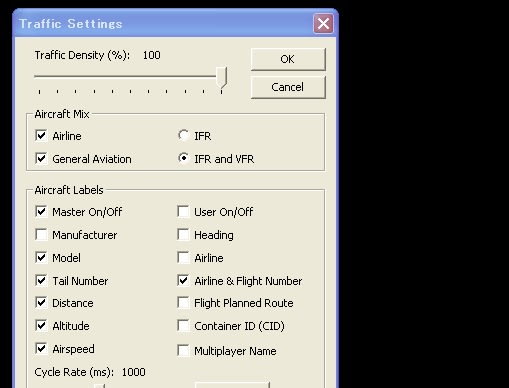Click the Aircraft Mix group label

(x=62, y=114)
